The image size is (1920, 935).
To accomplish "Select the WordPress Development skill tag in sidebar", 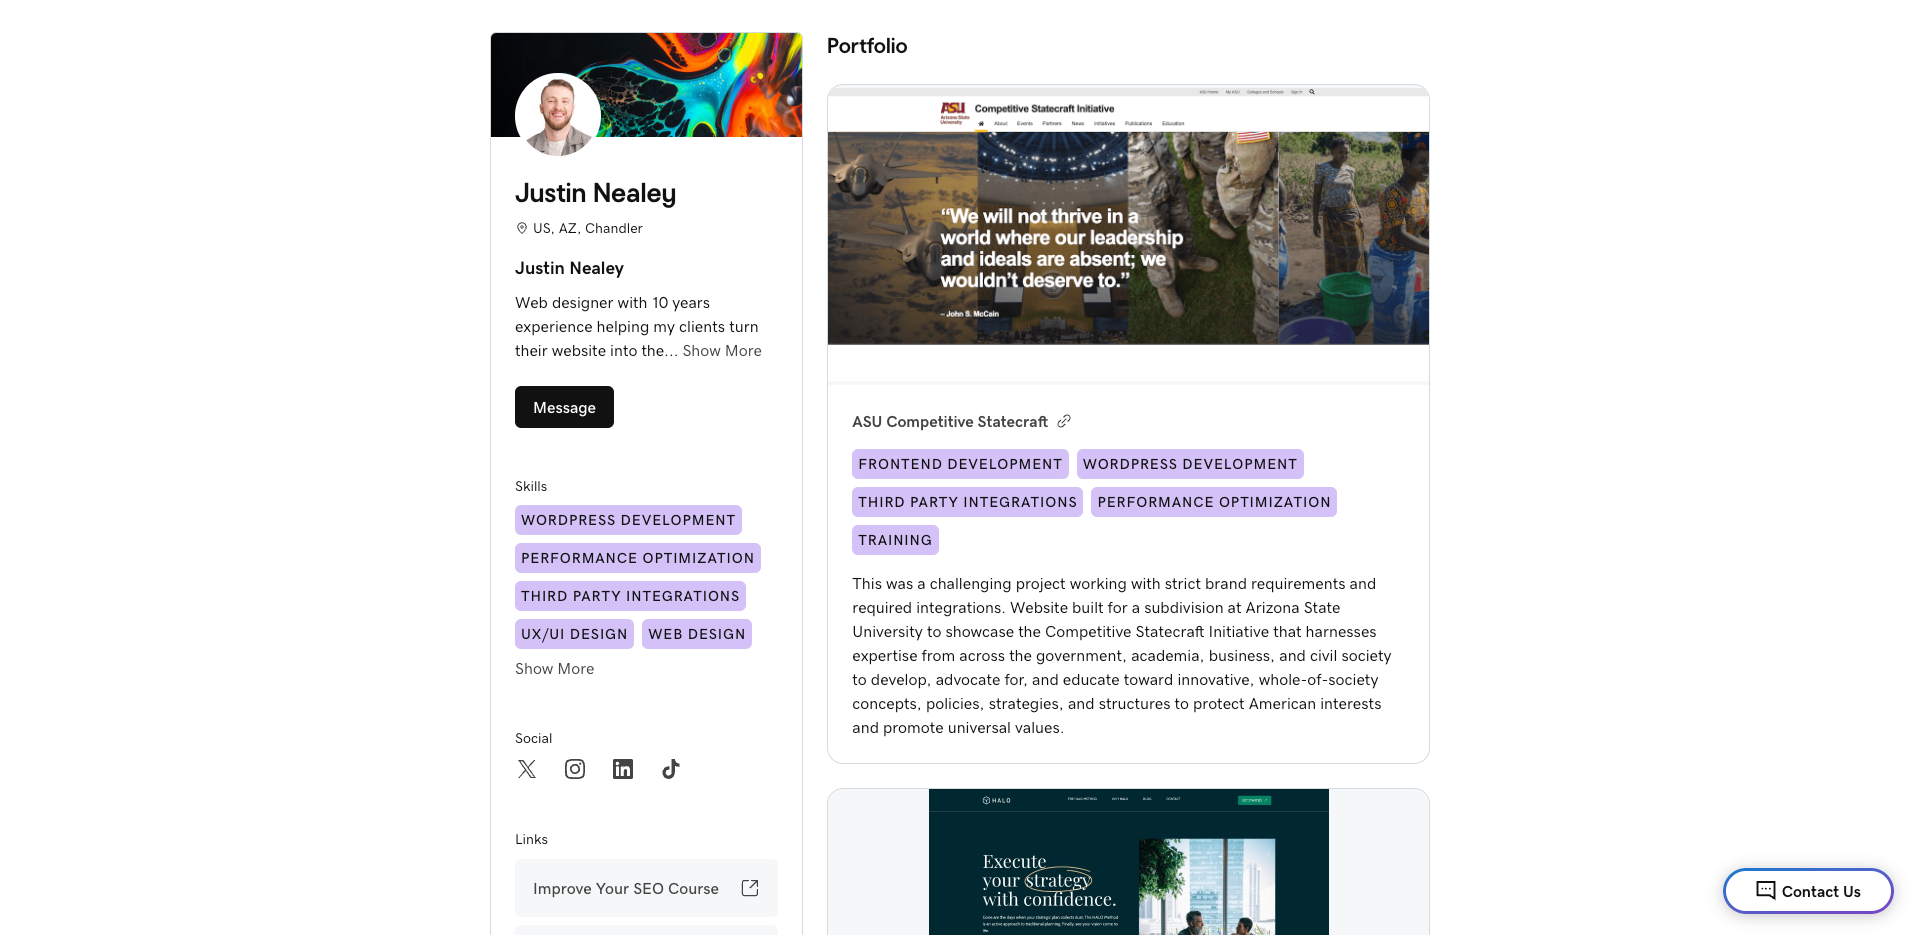I will click(628, 520).
